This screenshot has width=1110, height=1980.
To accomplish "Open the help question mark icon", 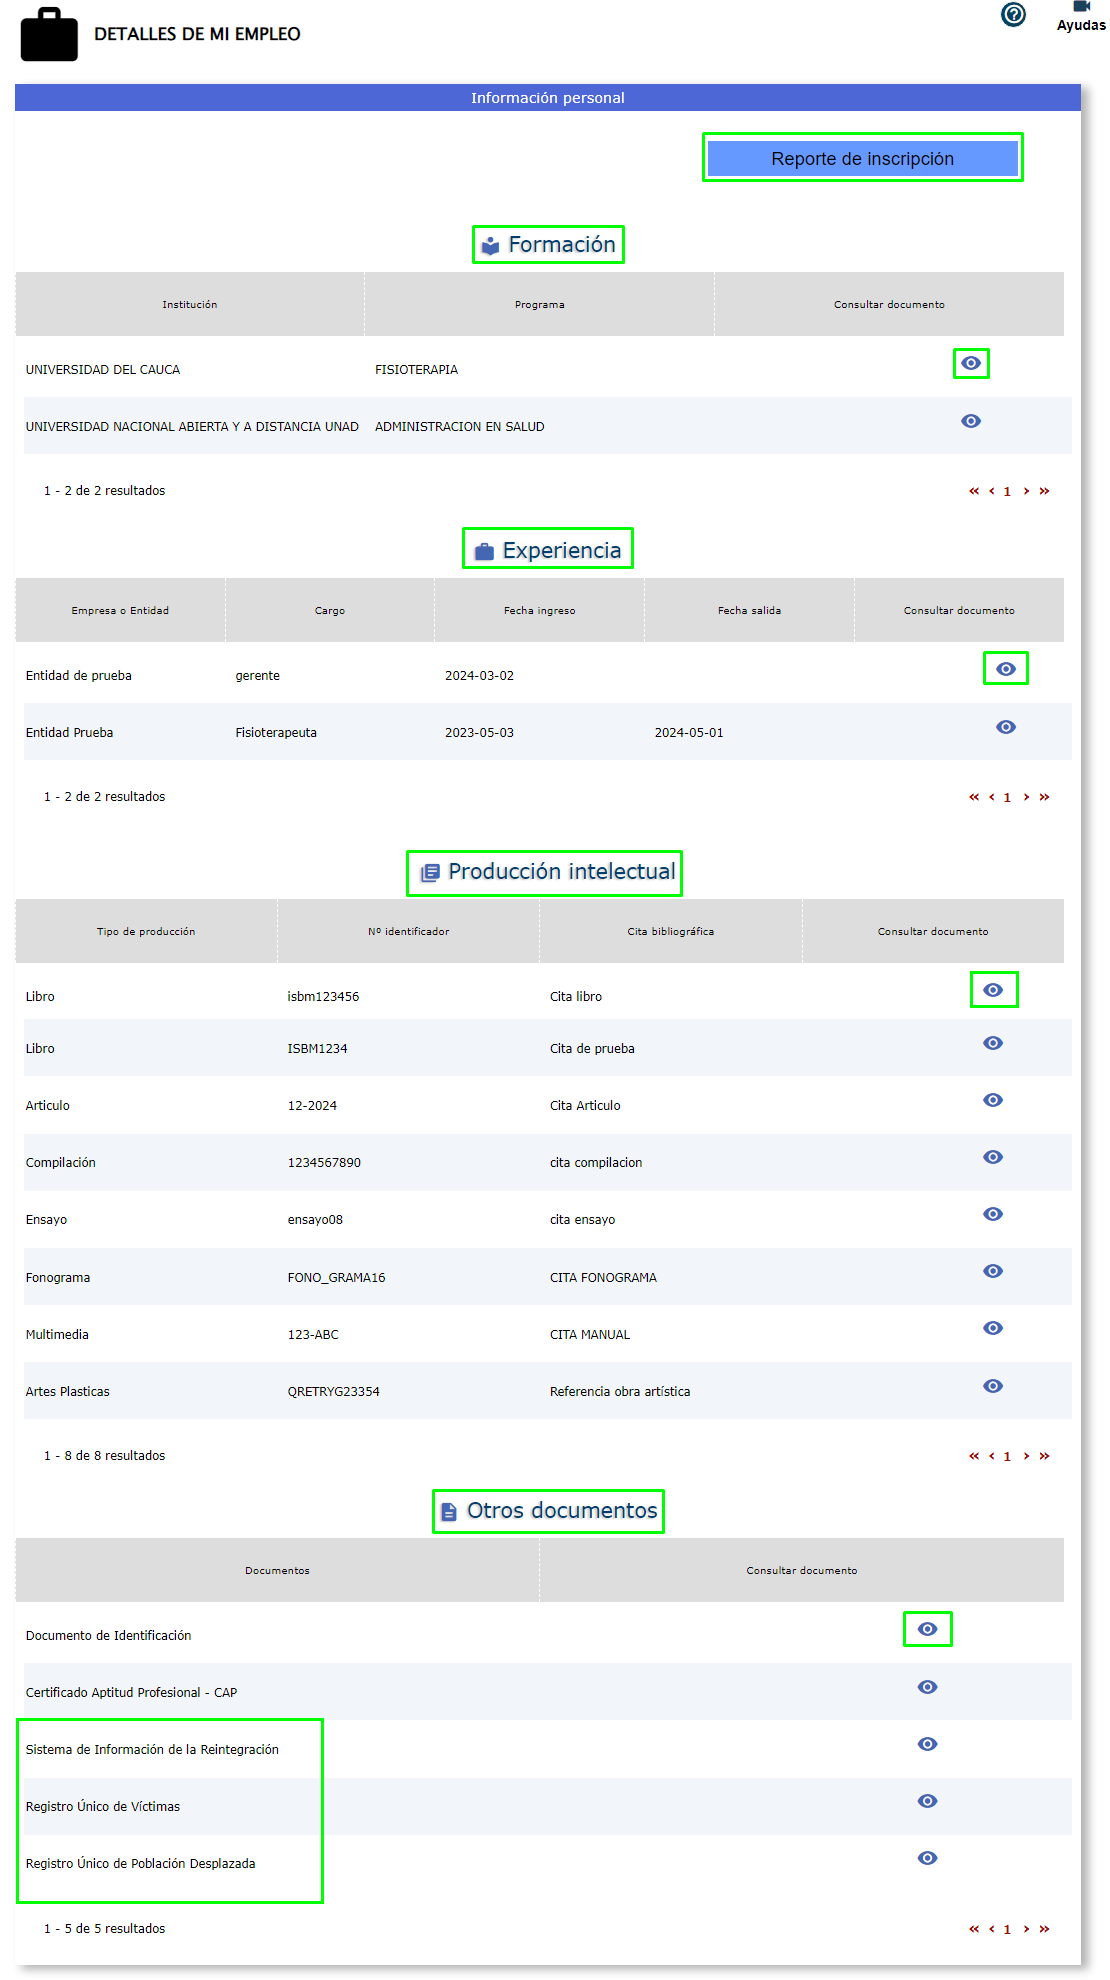I will point(1013,15).
